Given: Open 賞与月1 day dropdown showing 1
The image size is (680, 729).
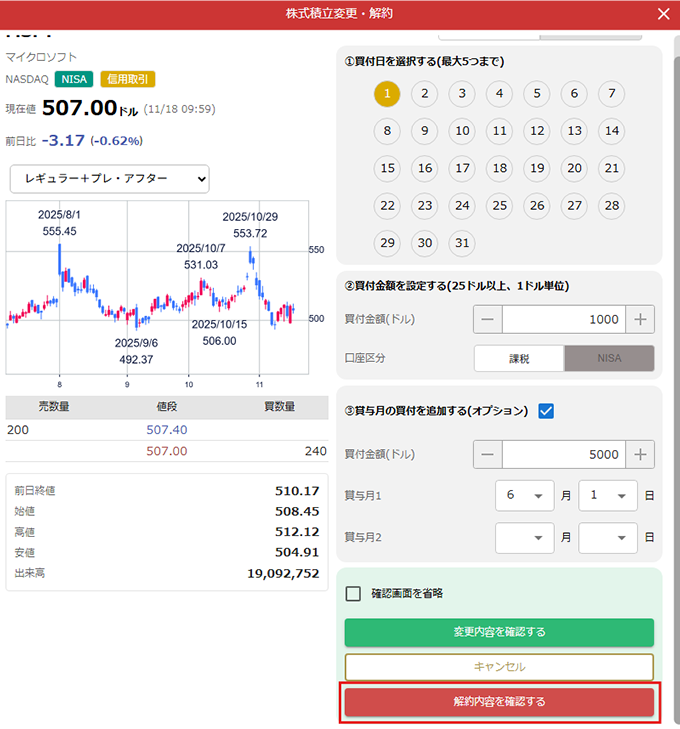Looking at the screenshot, I should (x=607, y=496).
